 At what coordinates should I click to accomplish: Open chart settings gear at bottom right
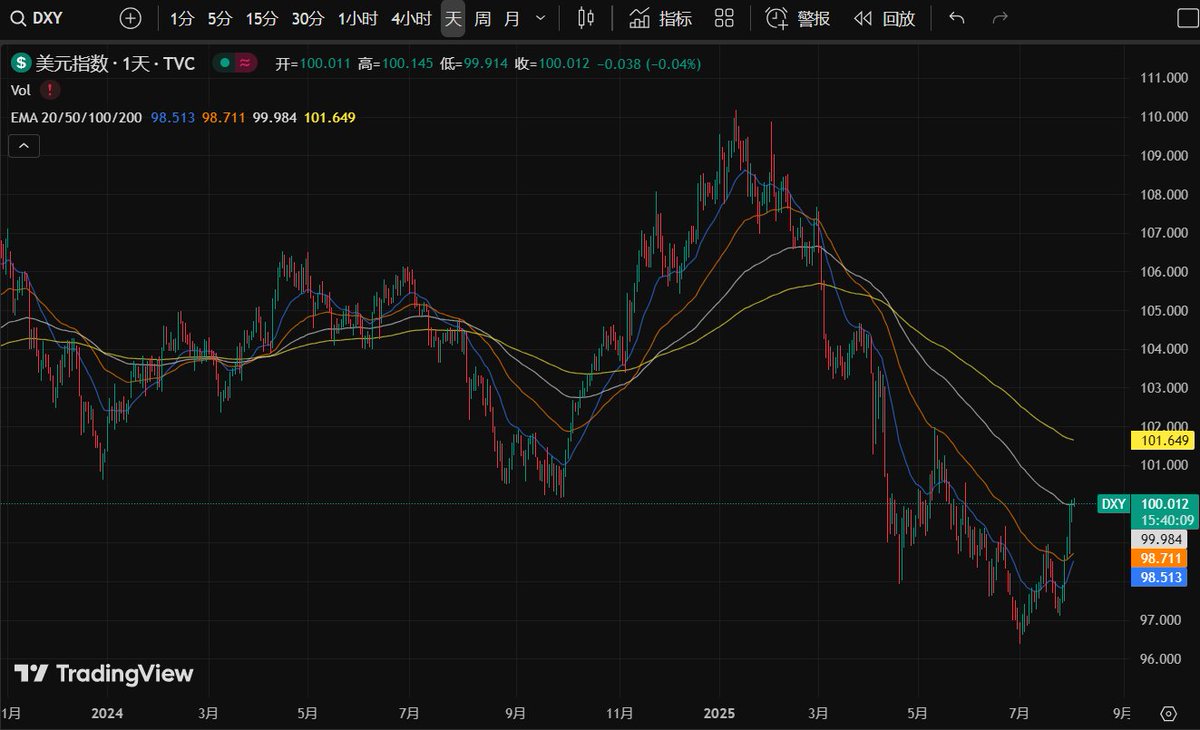1168,713
